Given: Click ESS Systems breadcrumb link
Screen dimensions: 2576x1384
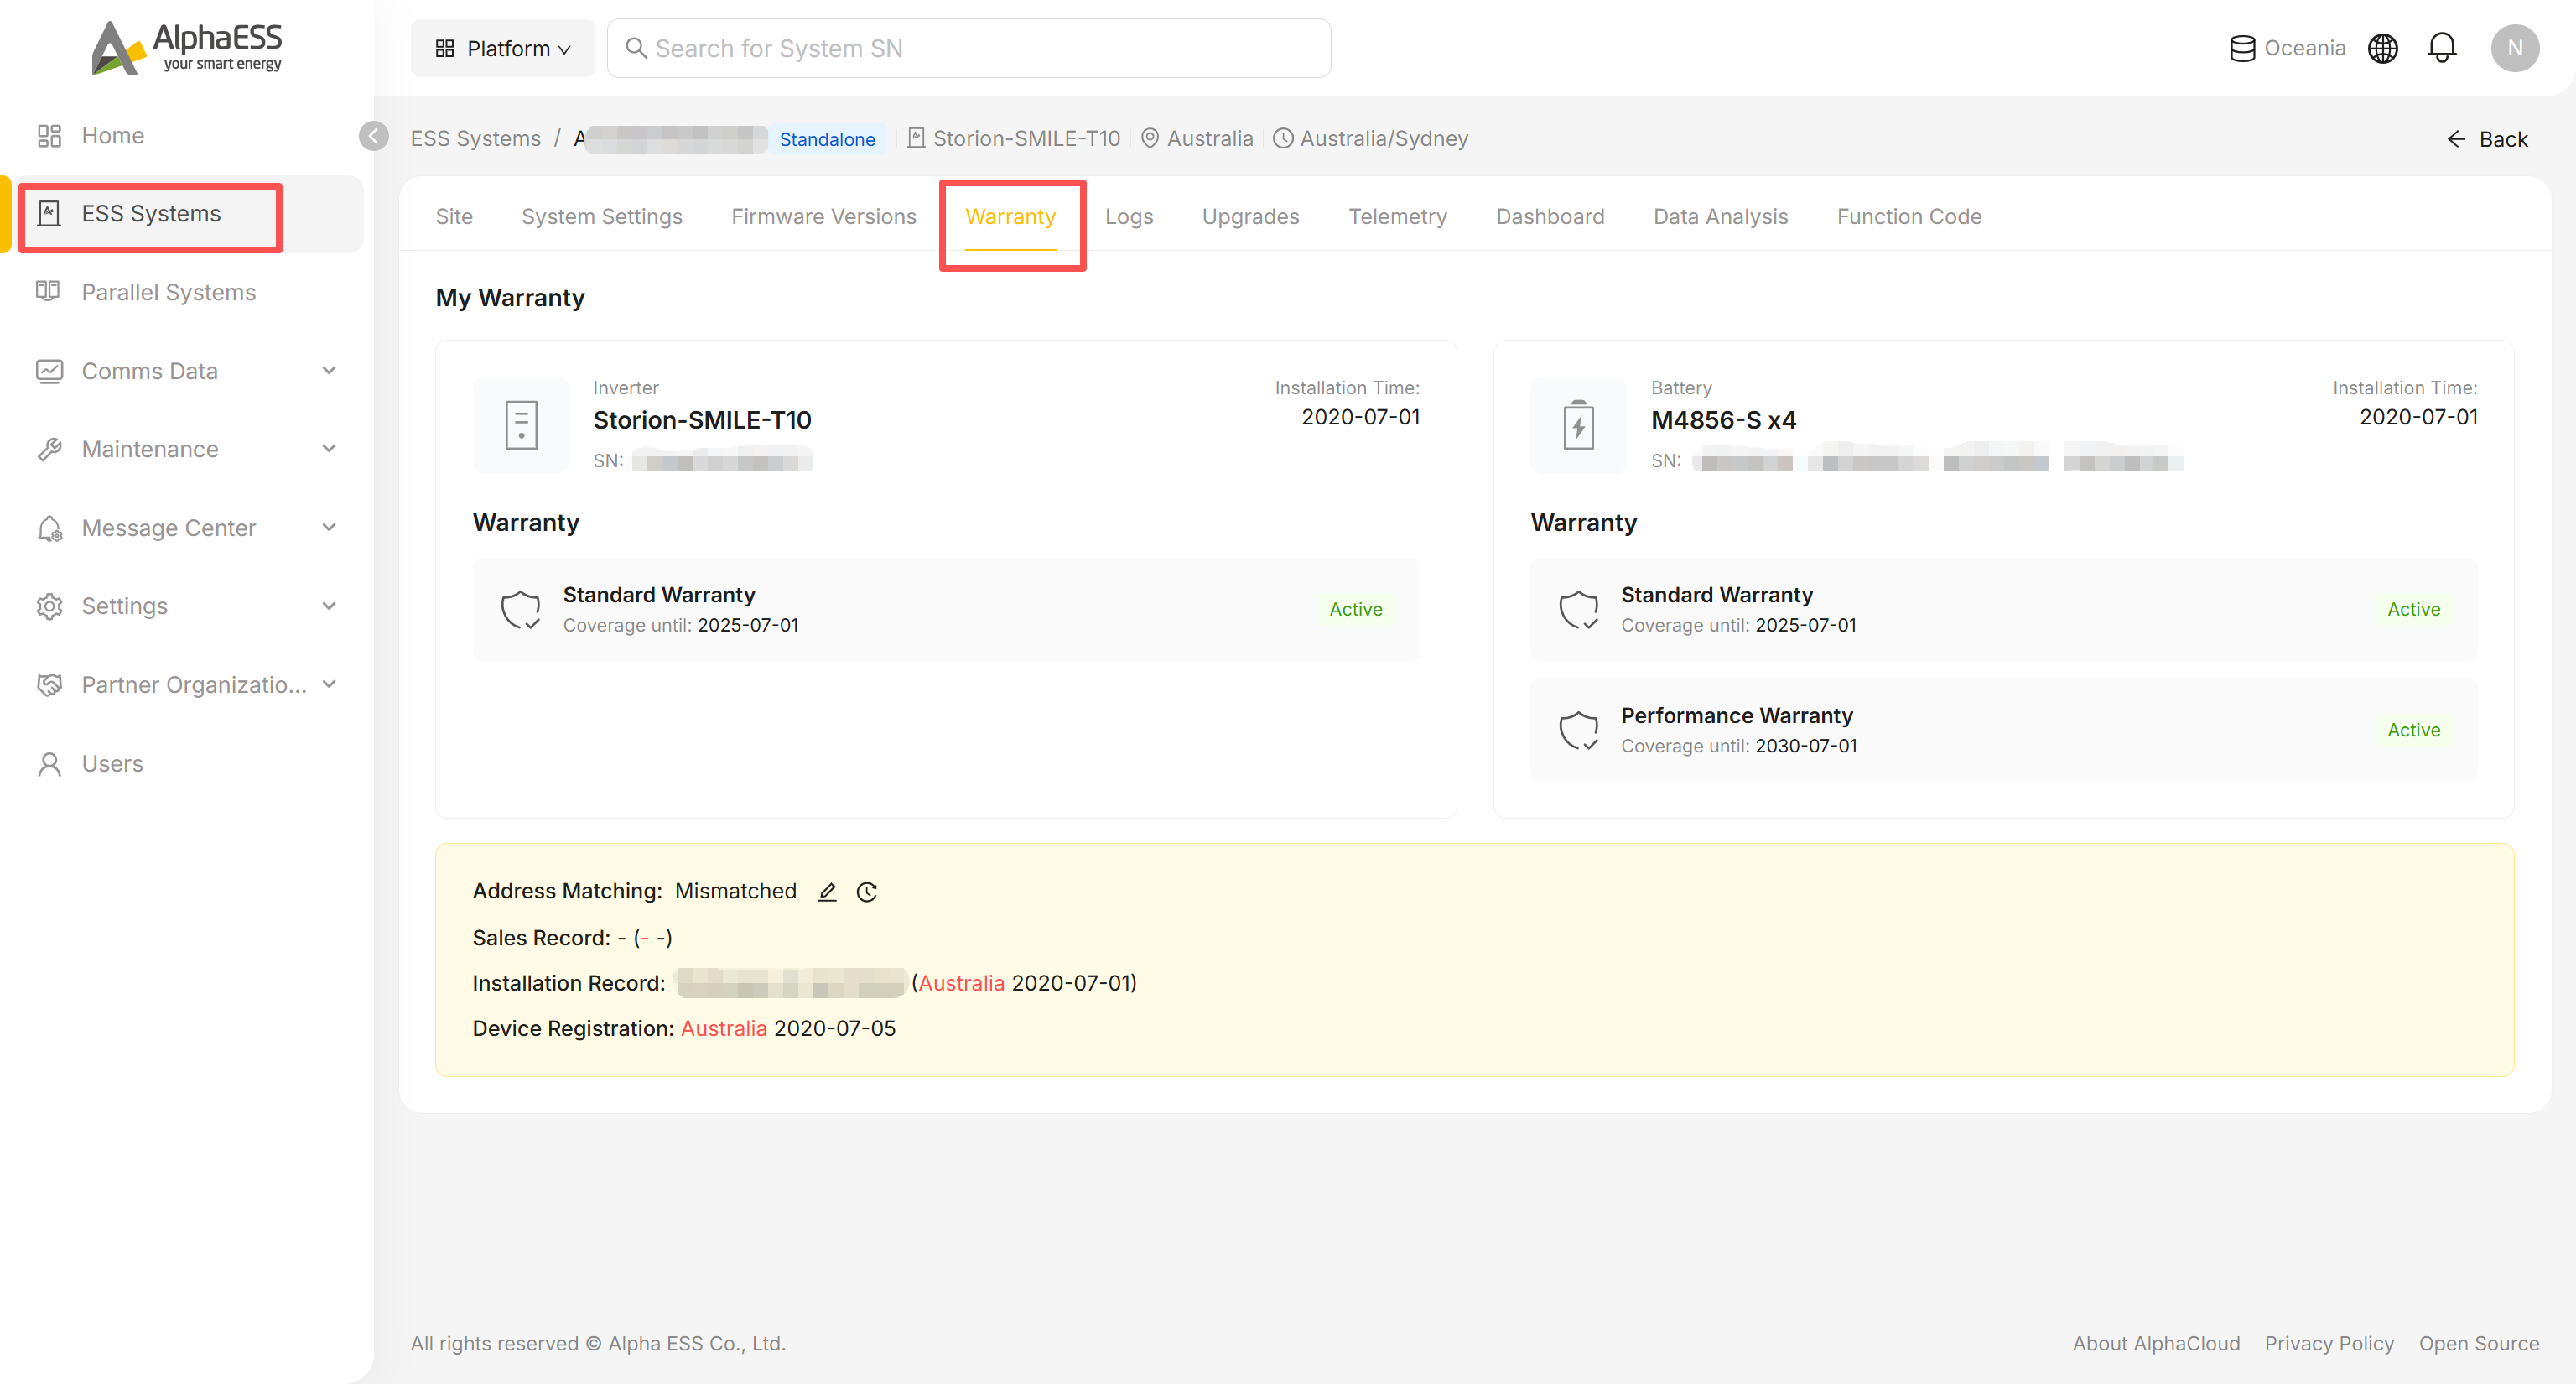Looking at the screenshot, I should (475, 139).
